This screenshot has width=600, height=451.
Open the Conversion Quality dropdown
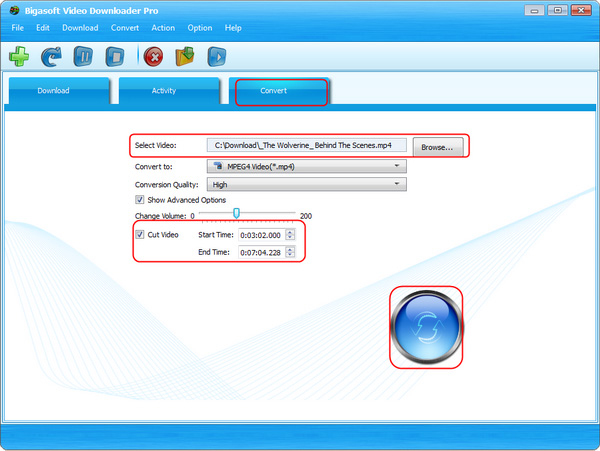pos(307,184)
